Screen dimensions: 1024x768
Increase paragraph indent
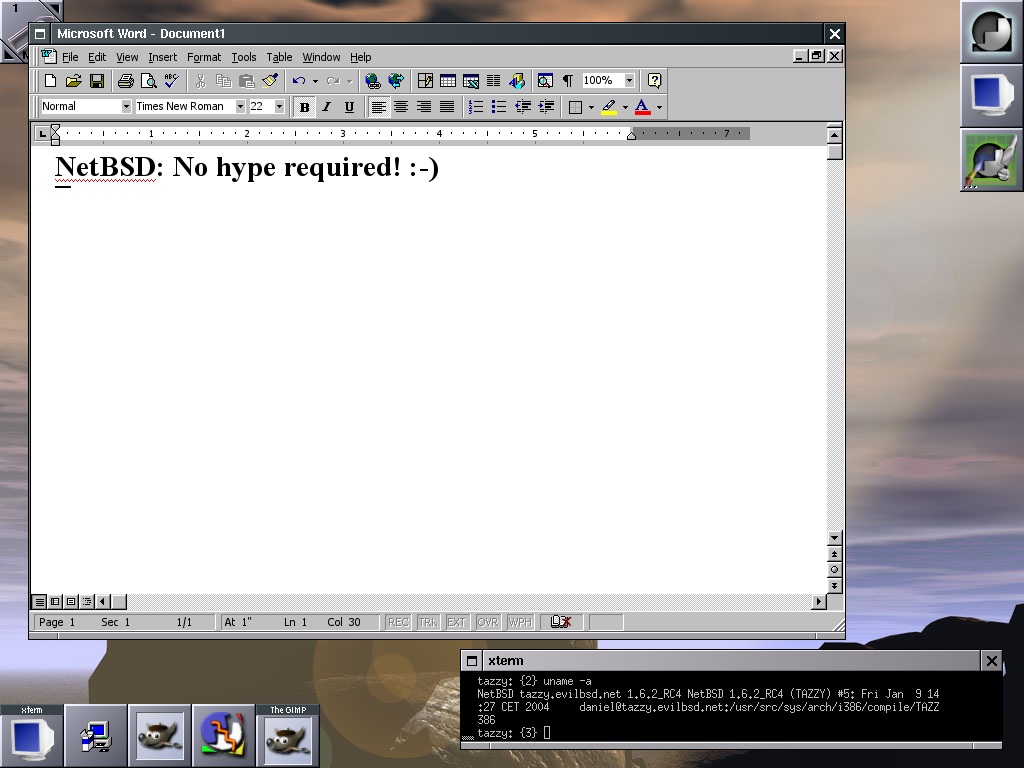coord(546,106)
